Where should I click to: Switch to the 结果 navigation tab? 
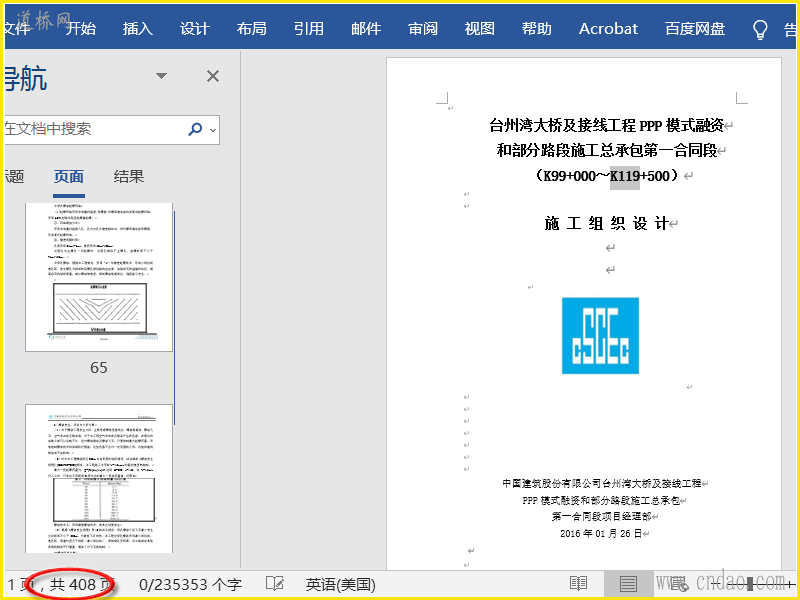129,177
